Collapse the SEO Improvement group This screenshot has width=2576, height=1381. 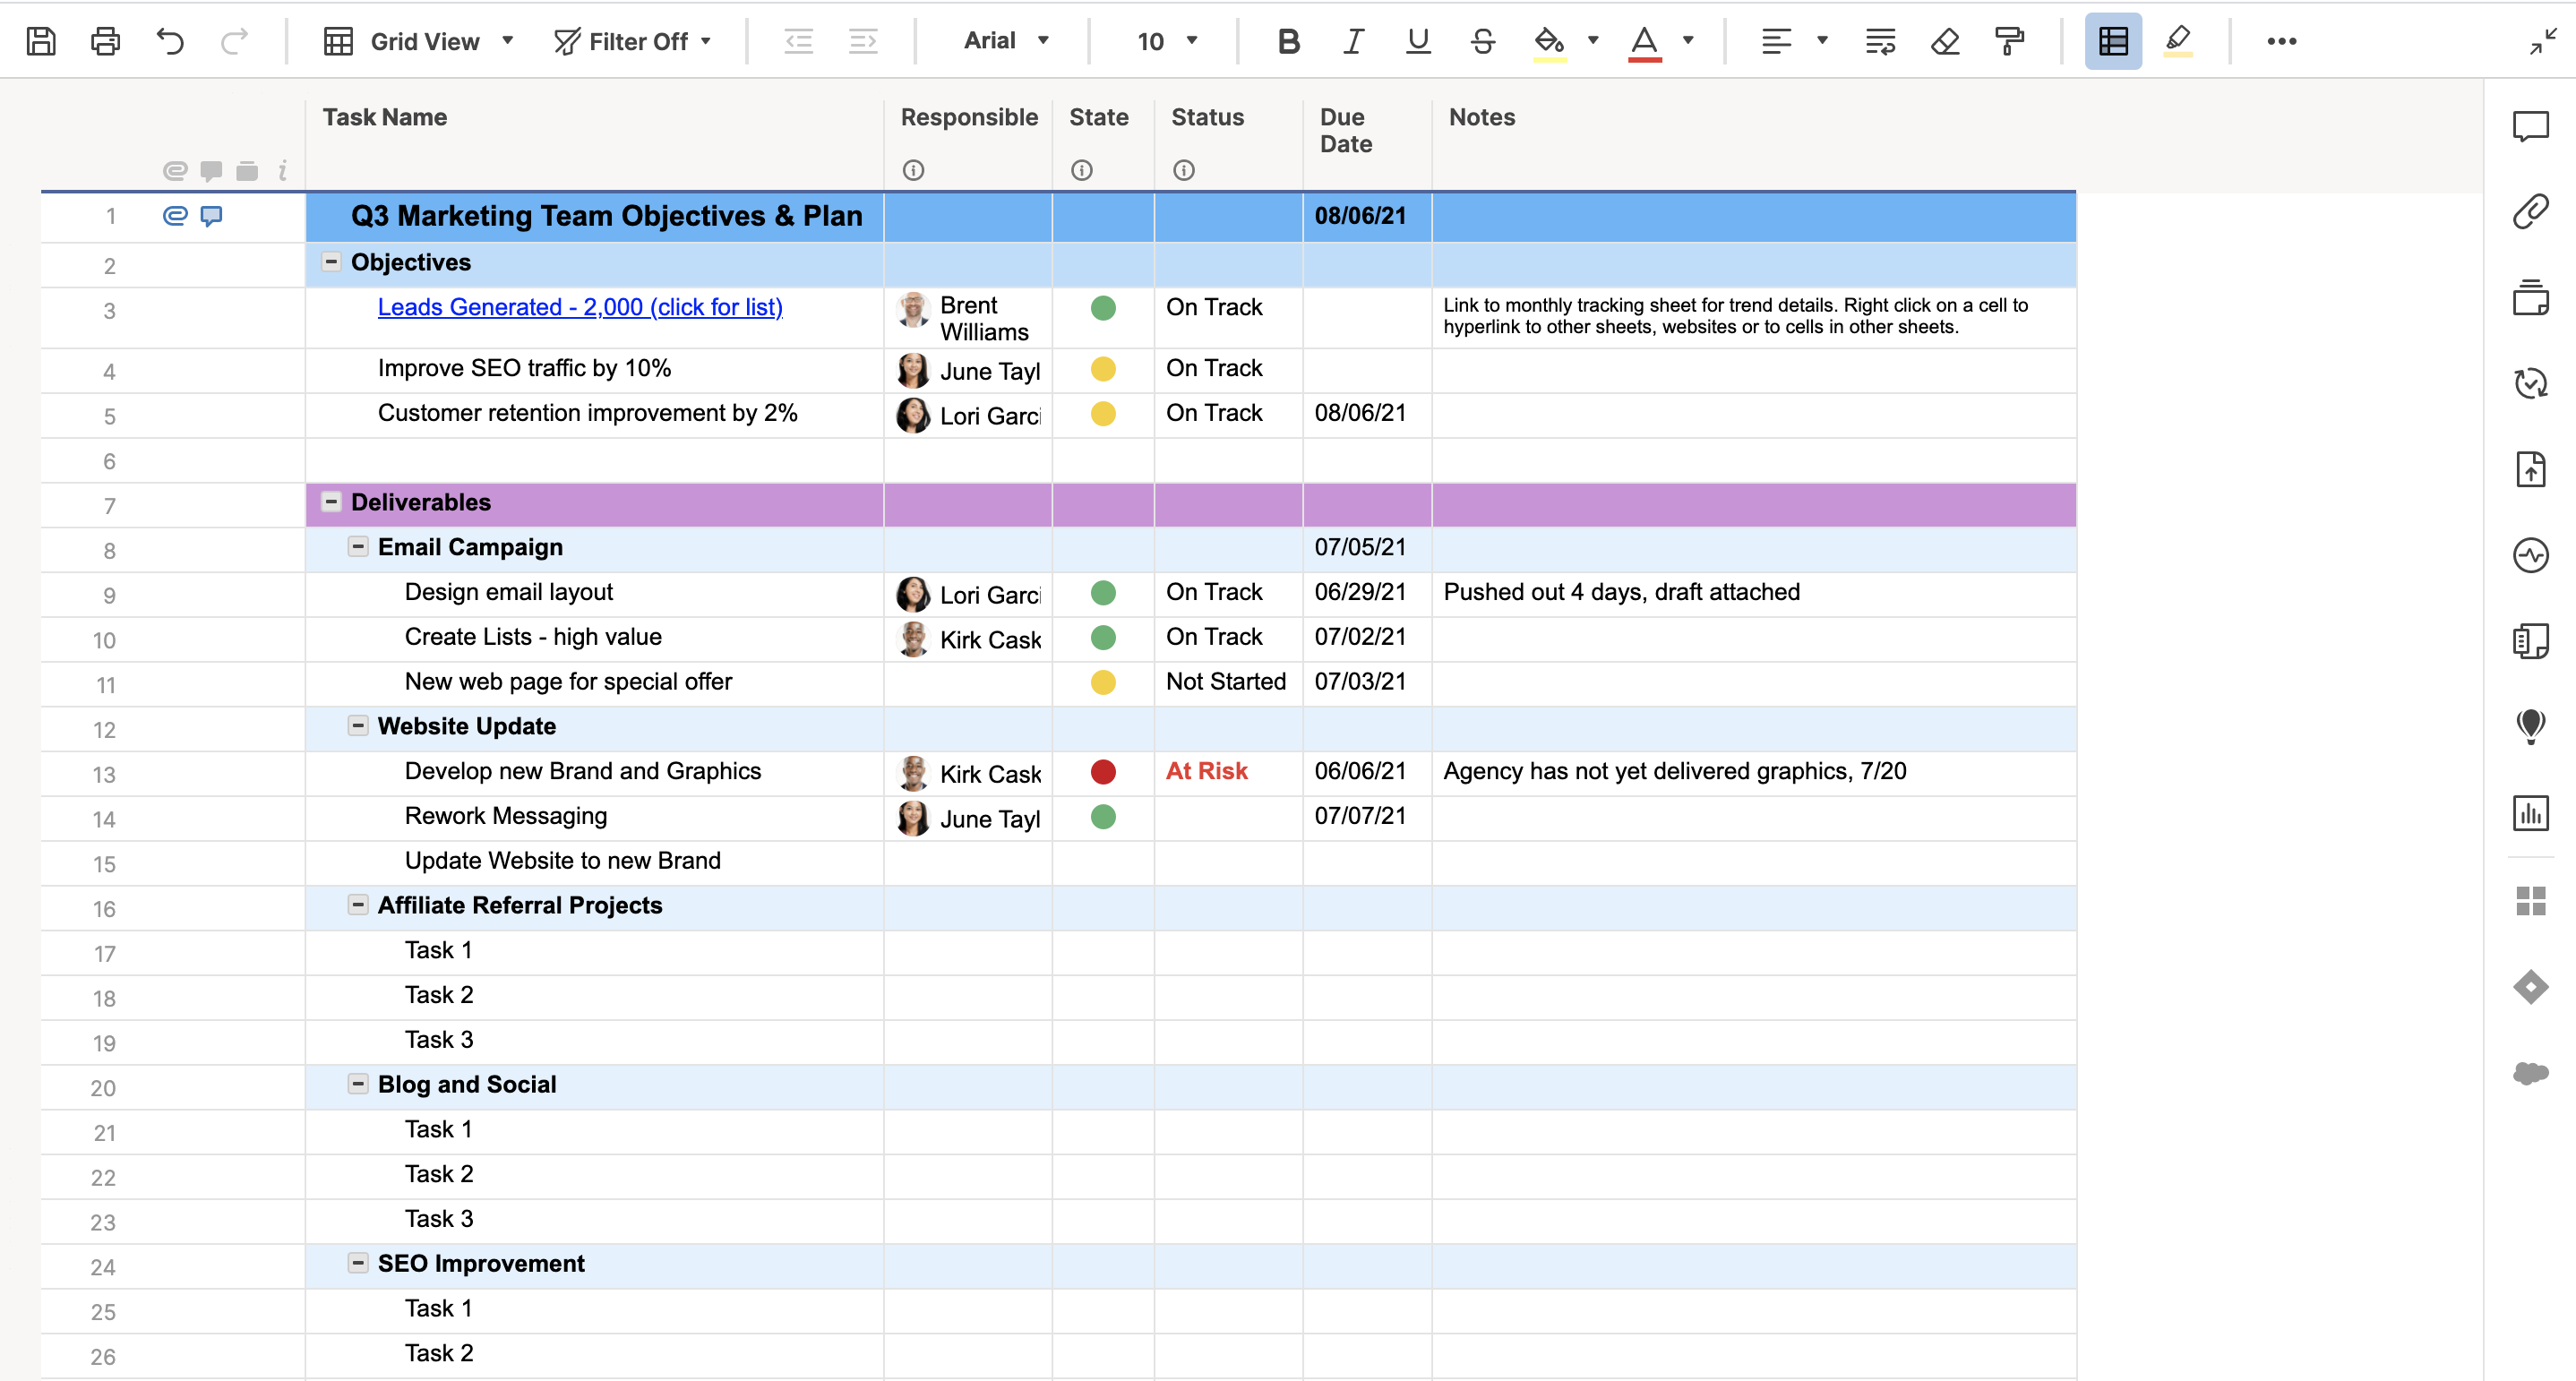(358, 1262)
